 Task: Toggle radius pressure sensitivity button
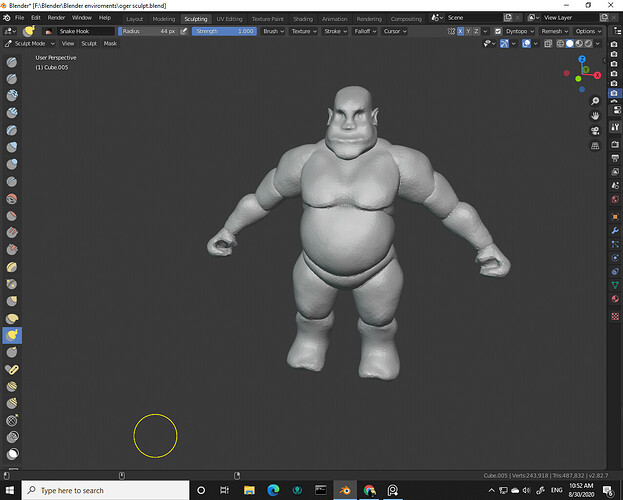[x=185, y=31]
